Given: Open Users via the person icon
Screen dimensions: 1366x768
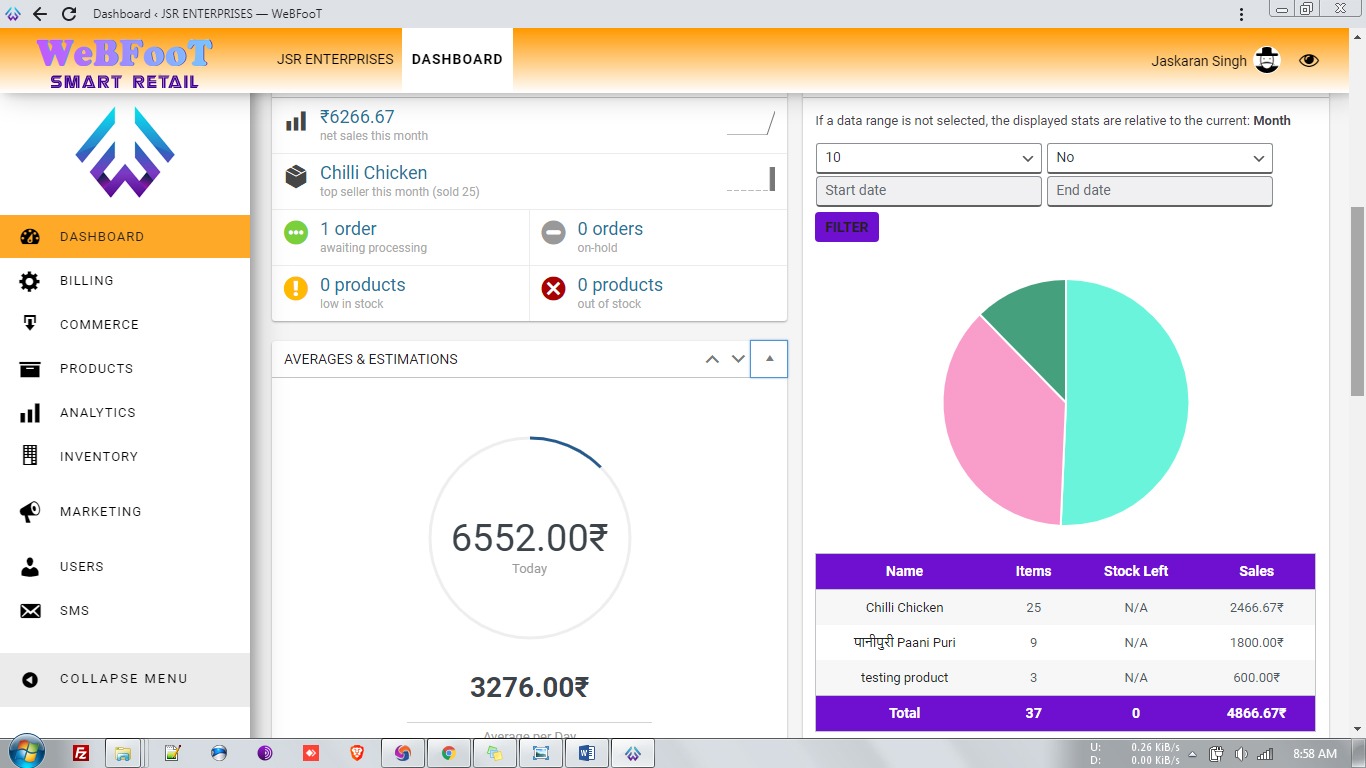Looking at the screenshot, I should pos(30,567).
